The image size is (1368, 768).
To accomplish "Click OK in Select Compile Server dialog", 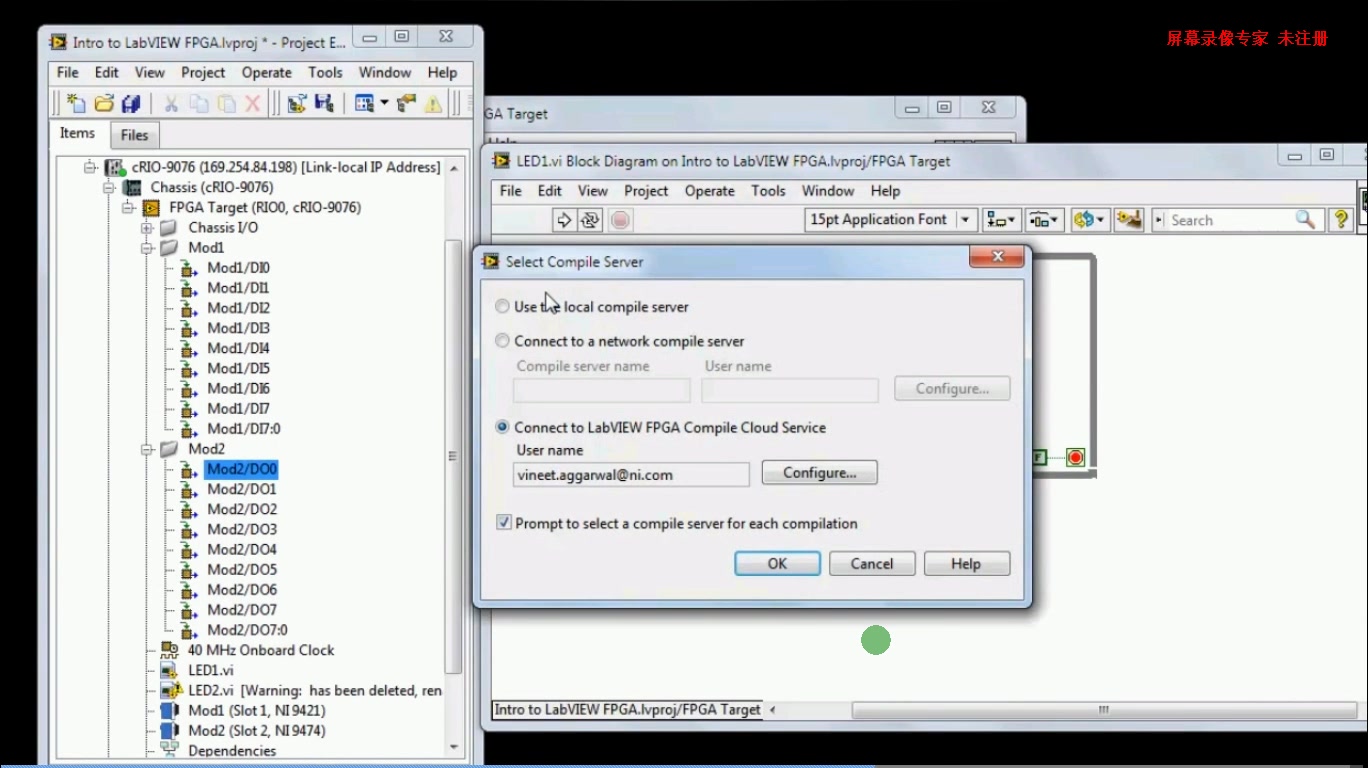I will click(777, 564).
